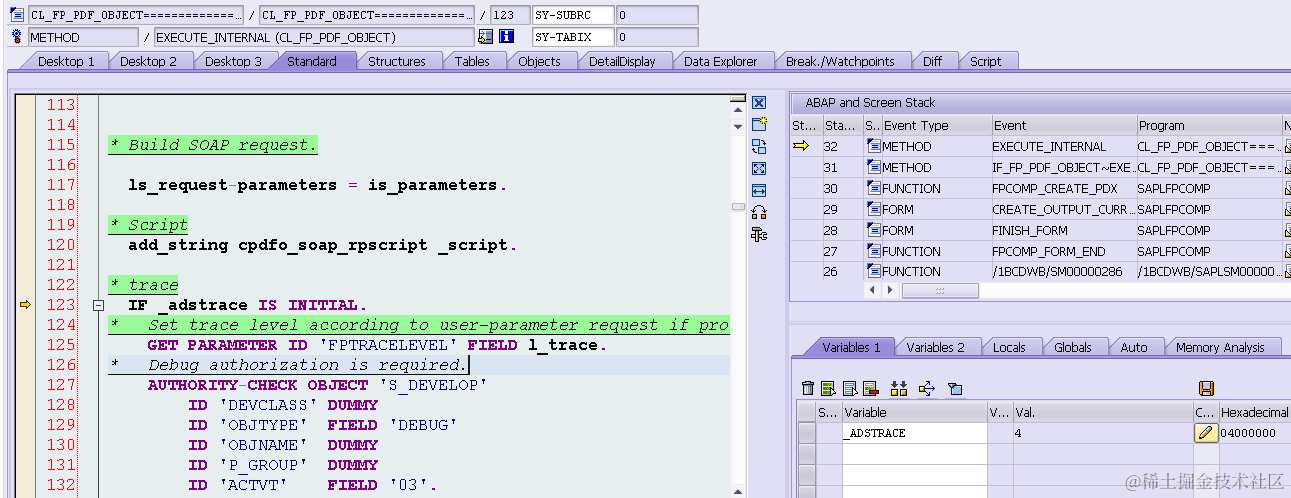Open the Diff tab
The width and height of the screenshot is (1291, 498).
coord(932,61)
